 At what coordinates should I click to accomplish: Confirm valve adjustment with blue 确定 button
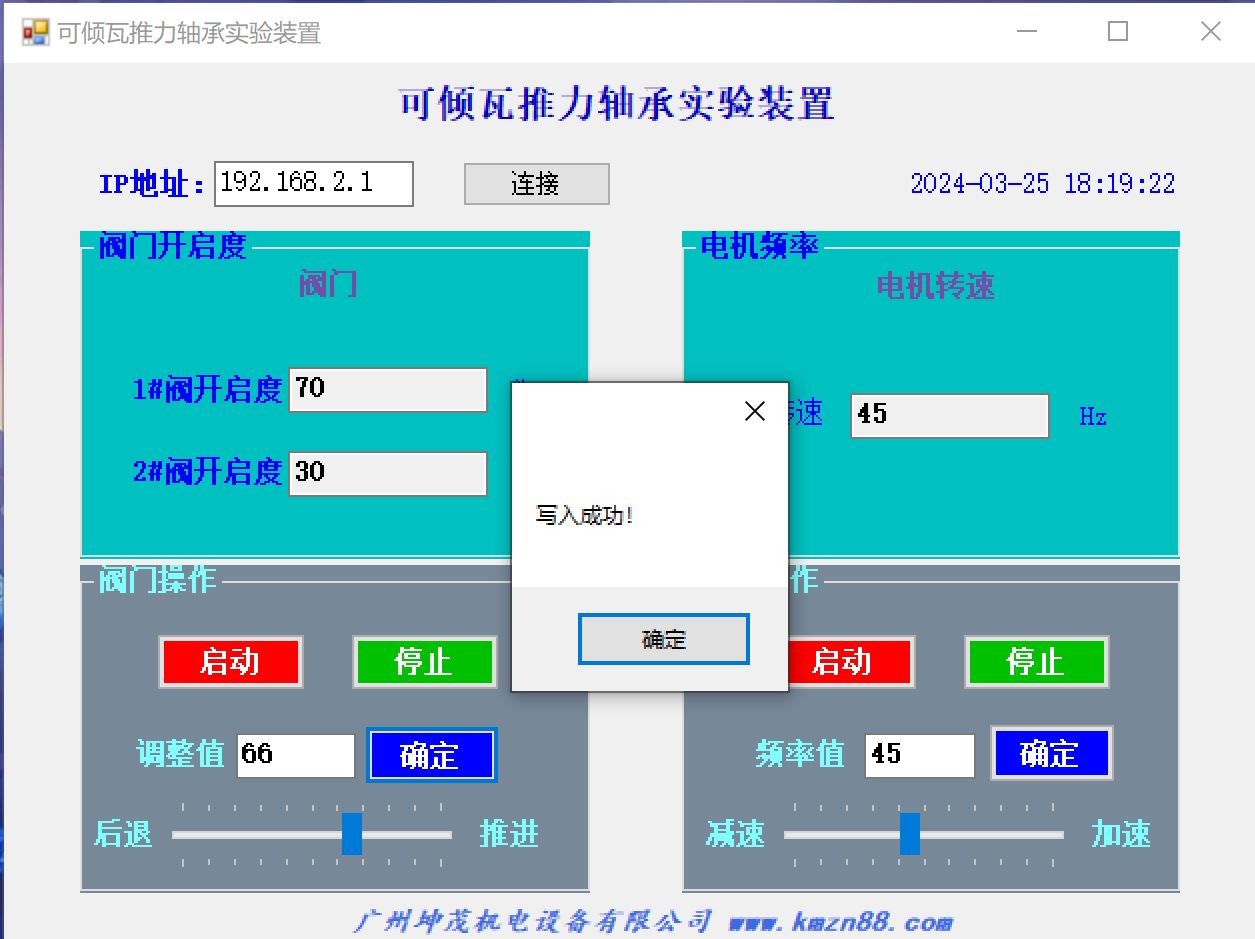coord(431,755)
